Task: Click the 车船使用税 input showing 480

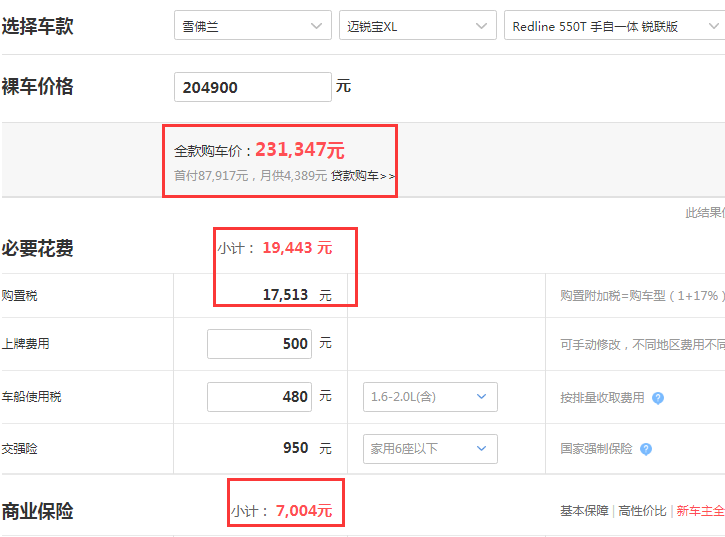Action: (x=259, y=396)
